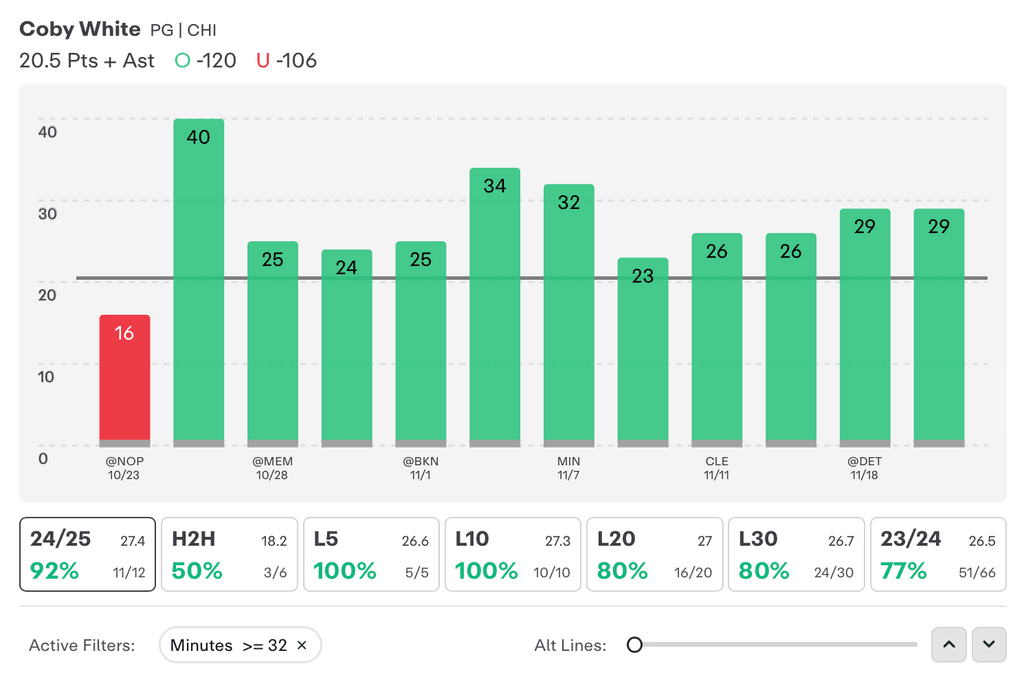Screen dimensions: 1024x675
Task: Click the Active Filters label
Action: [82, 646]
